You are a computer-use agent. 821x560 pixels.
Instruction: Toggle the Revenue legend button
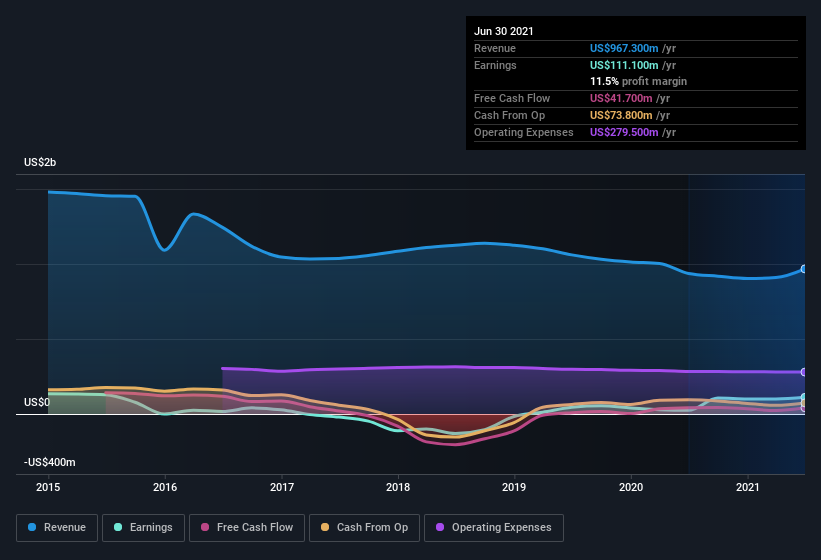click(57, 528)
